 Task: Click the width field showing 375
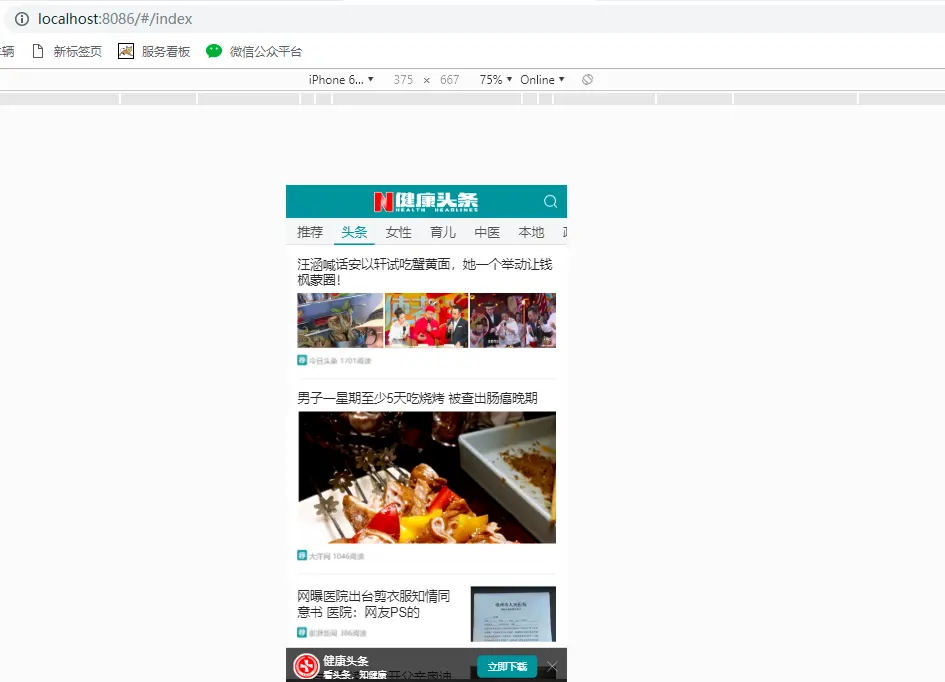(x=403, y=80)
